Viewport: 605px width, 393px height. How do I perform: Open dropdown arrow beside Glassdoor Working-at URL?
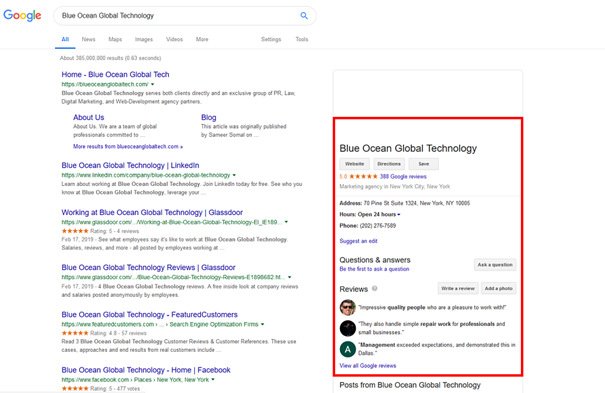286,222
